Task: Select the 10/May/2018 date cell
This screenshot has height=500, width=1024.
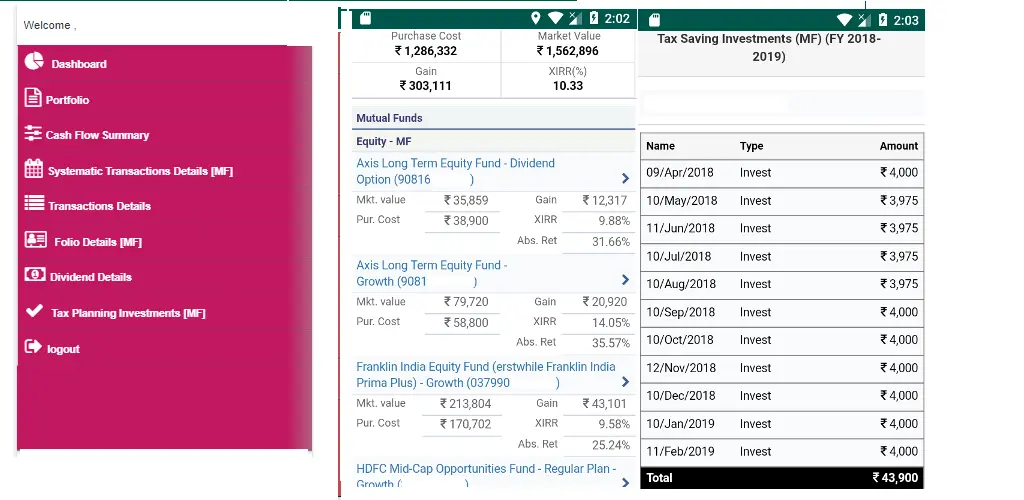Action: pyautogui.click(x=682, y=201)
